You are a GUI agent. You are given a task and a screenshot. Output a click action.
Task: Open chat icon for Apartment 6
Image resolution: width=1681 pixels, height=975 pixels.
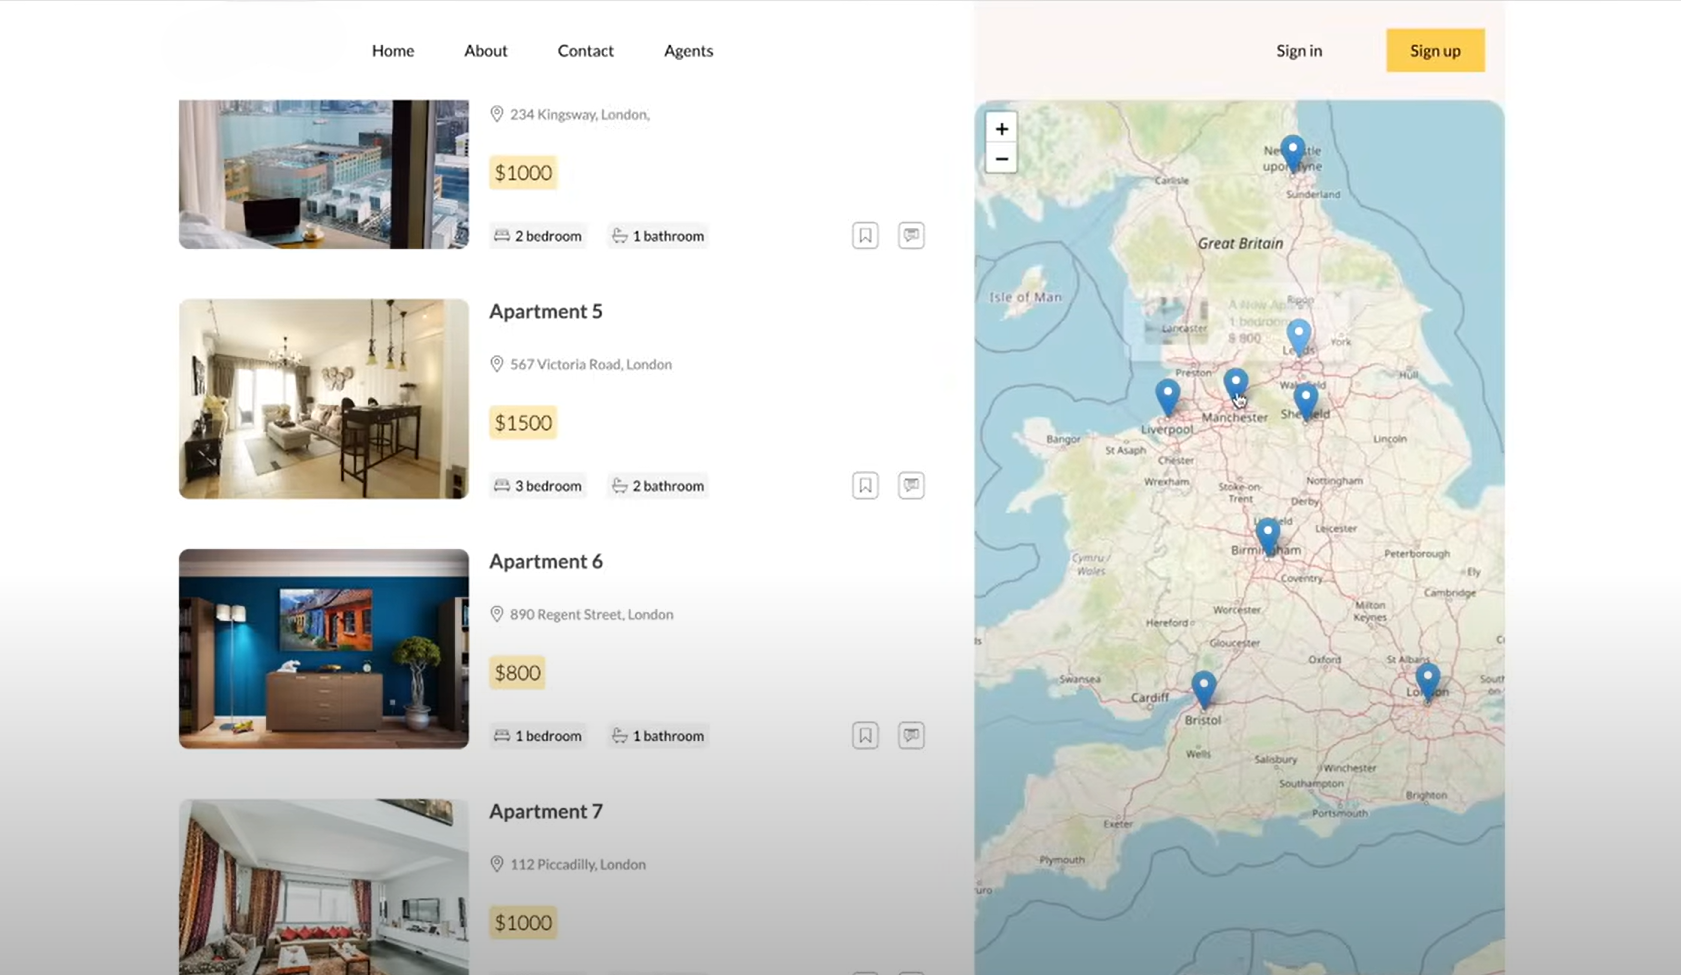click(x=911, y=735)
